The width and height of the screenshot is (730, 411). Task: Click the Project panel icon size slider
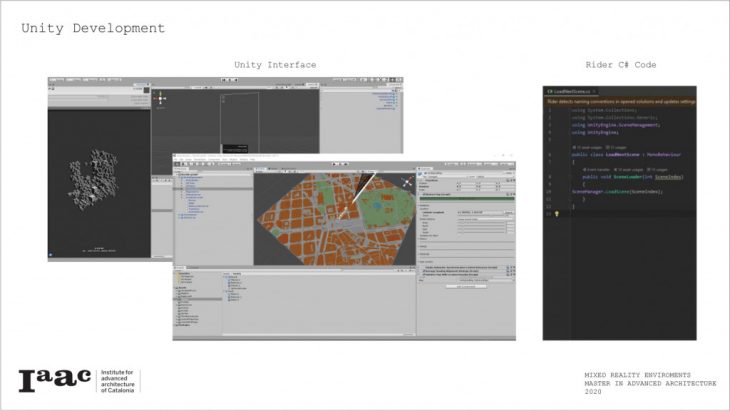400,334
